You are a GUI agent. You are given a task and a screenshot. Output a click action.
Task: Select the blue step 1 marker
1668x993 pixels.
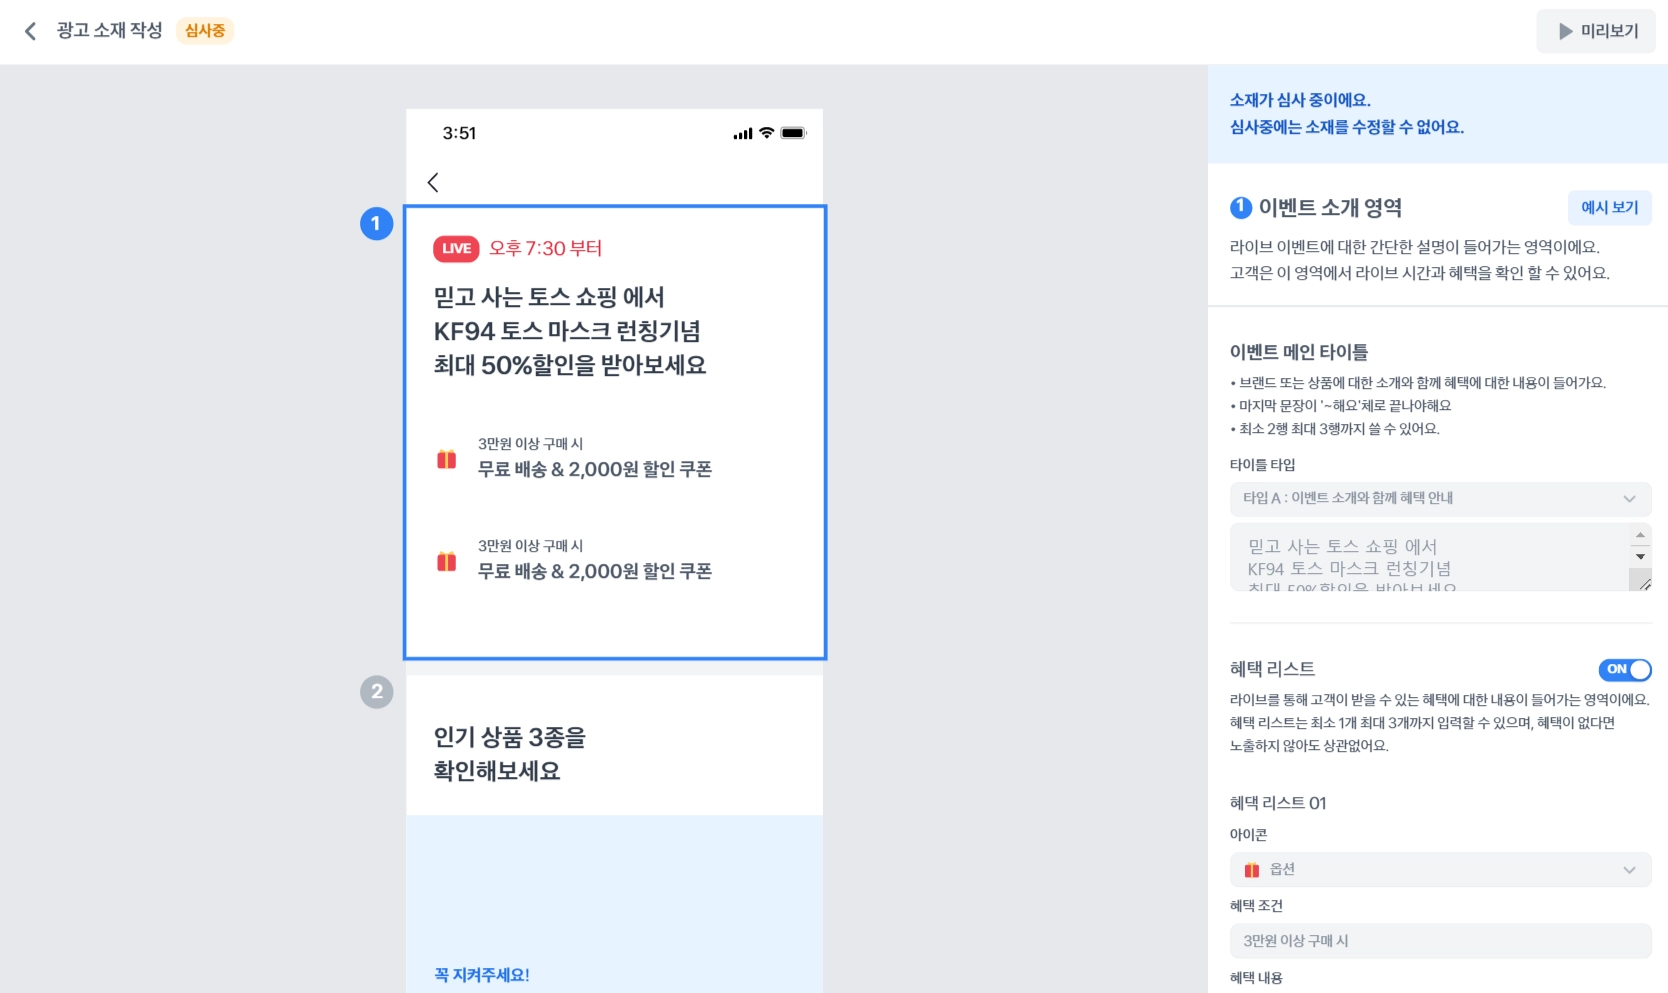(x=376, y=223)
